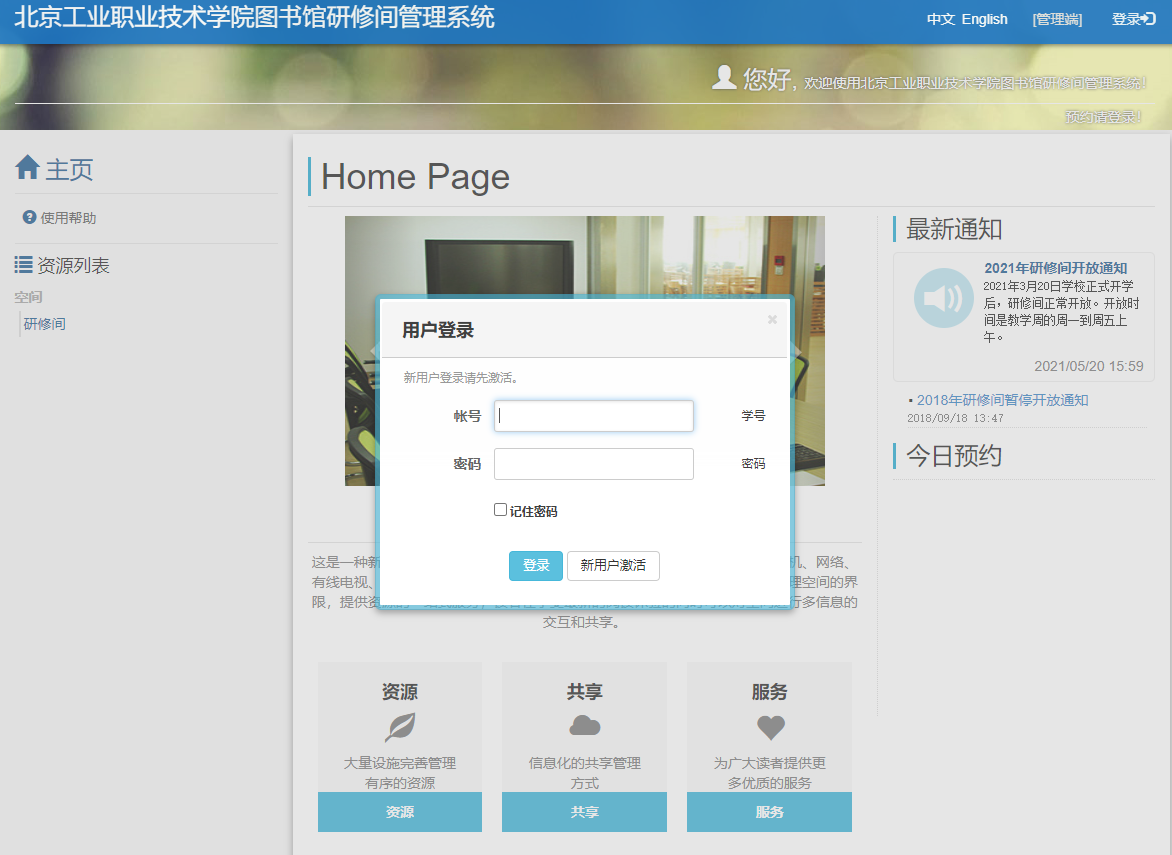The image size is (1172, 855).
Task: Click the cloud icon in the 共享 card
Action: 585,726
